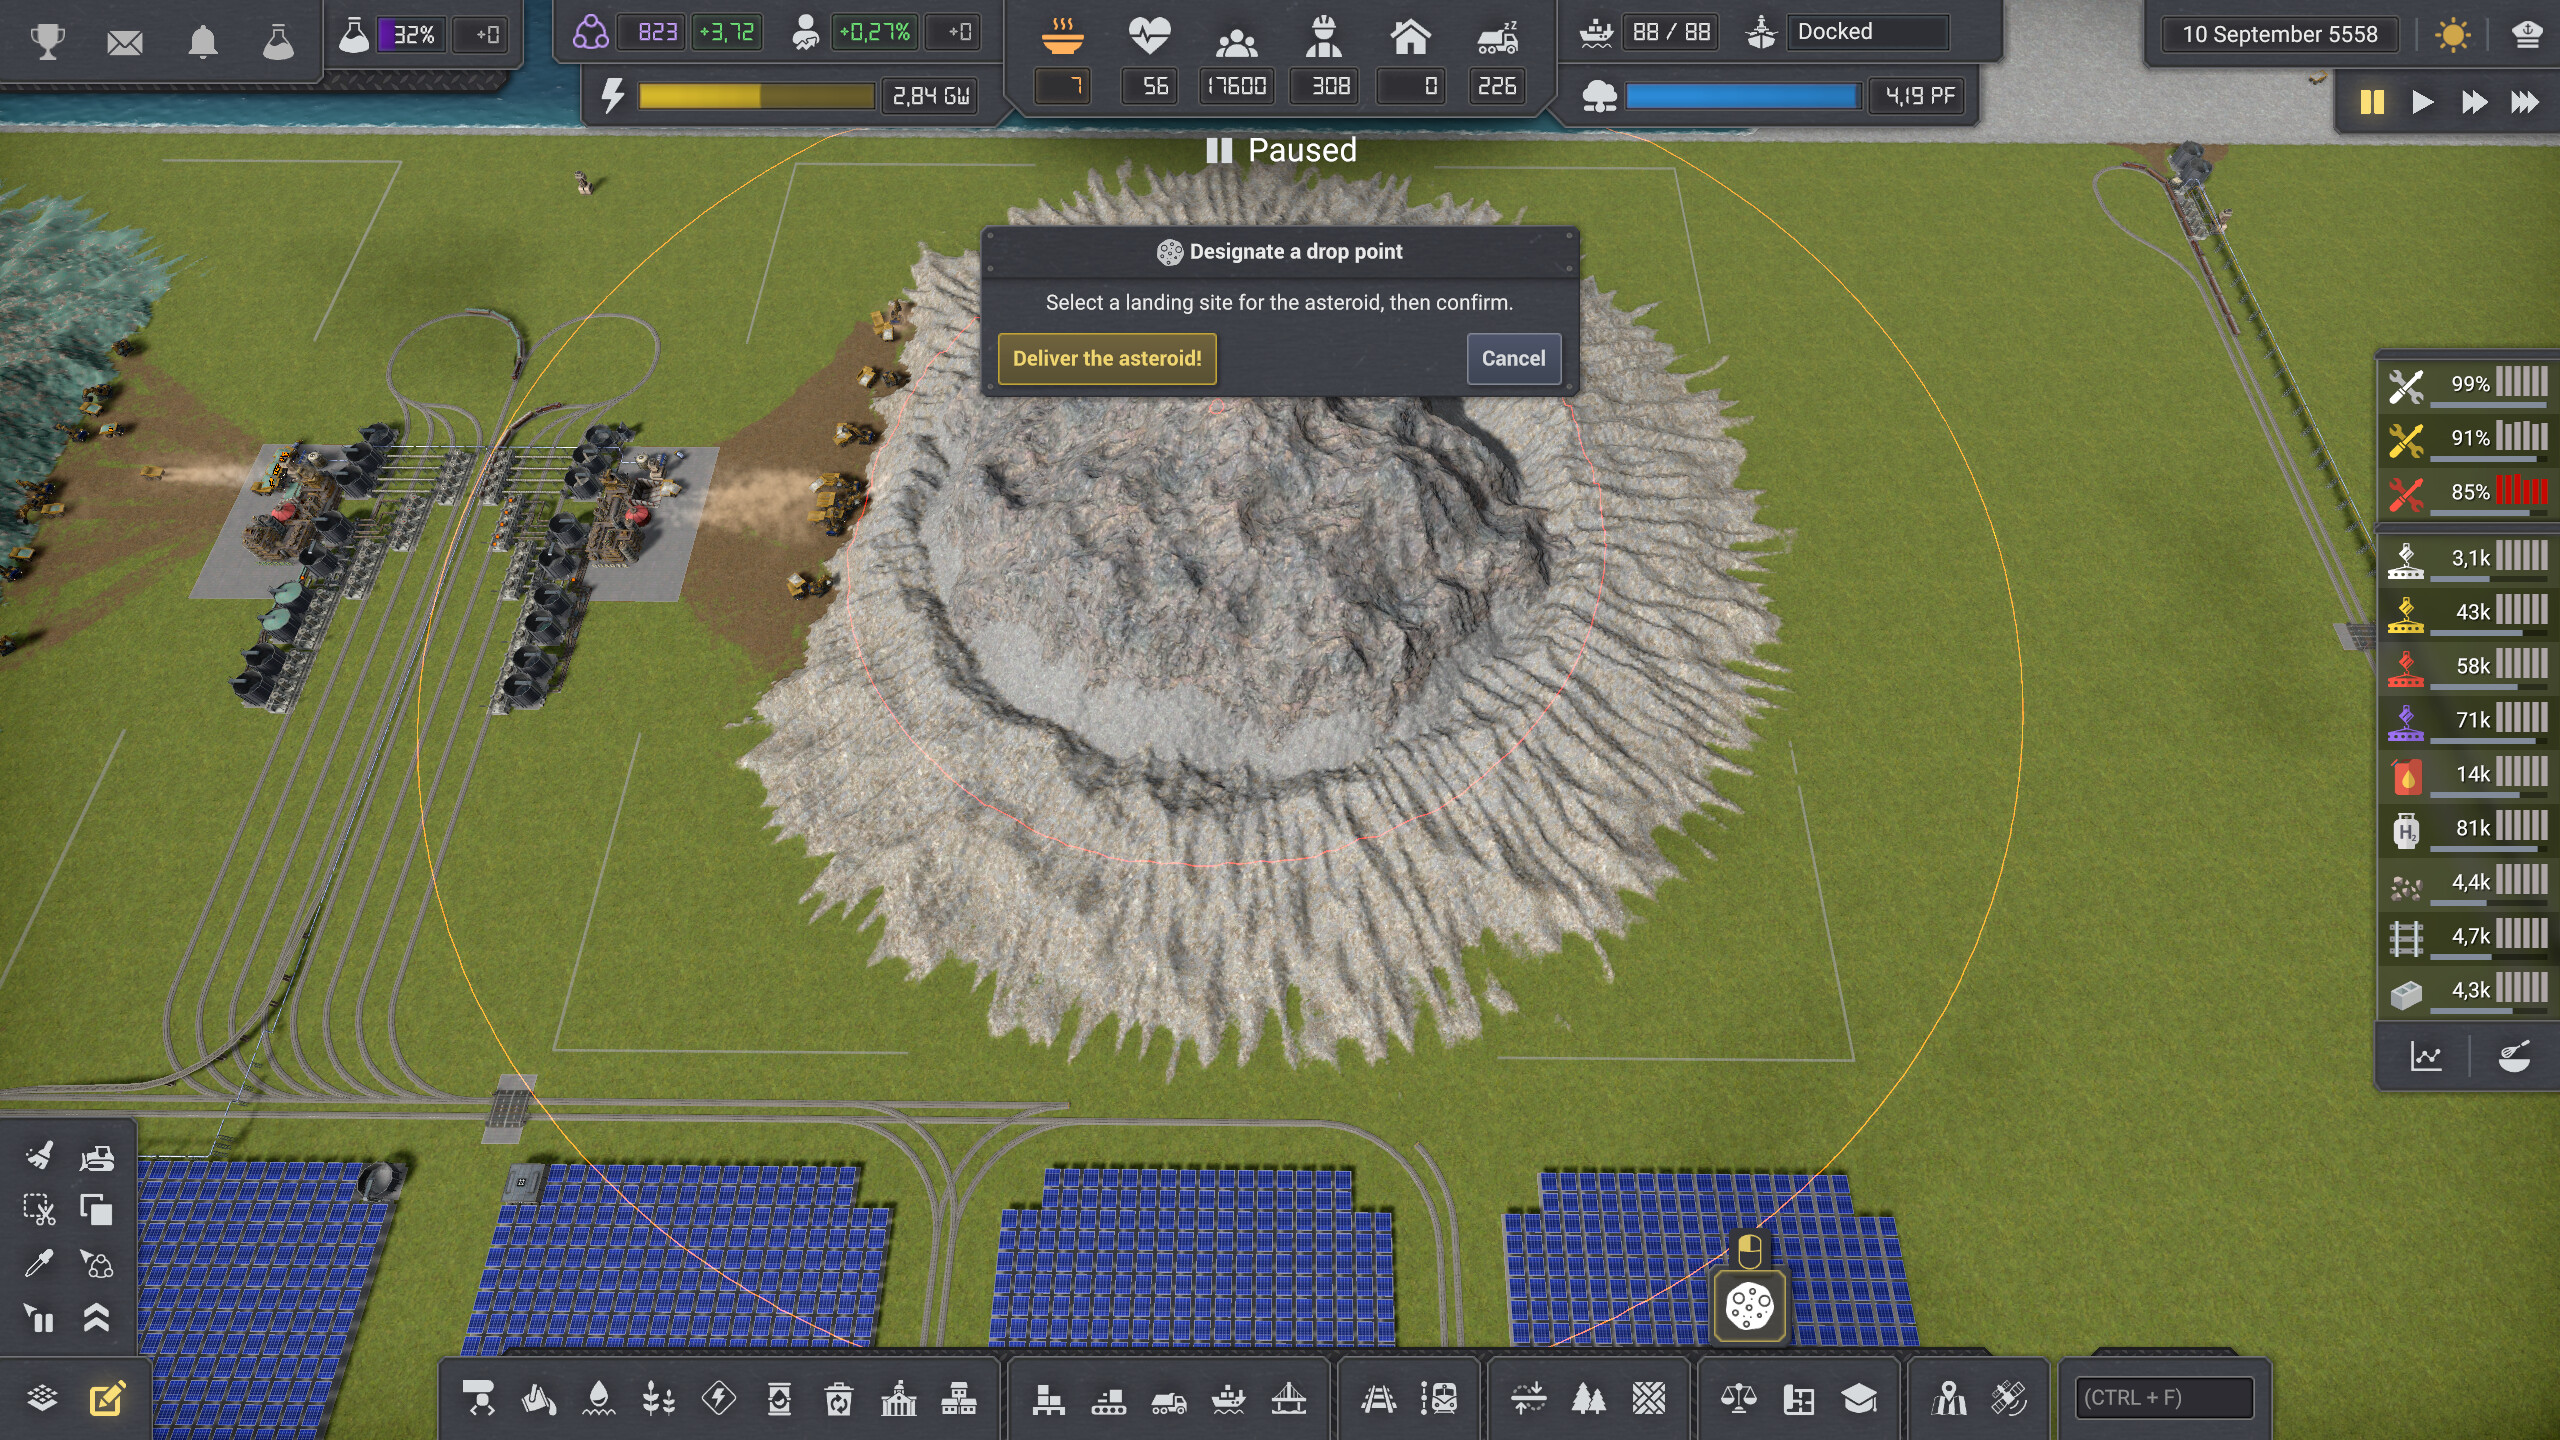Screen dimensions: 2560x1440
Task: Select the tree planting tool
Action: click(1588, 1398)
